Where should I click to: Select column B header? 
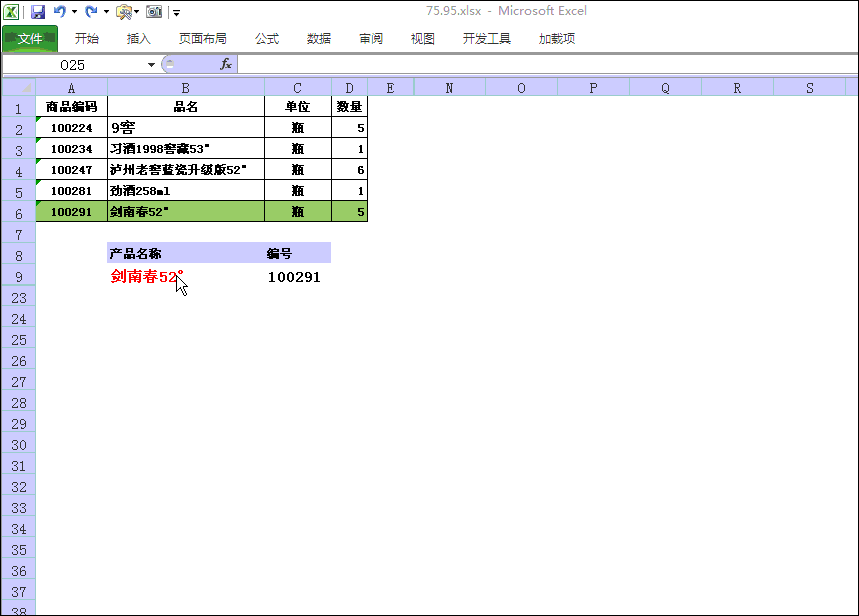tap(186, 88)
